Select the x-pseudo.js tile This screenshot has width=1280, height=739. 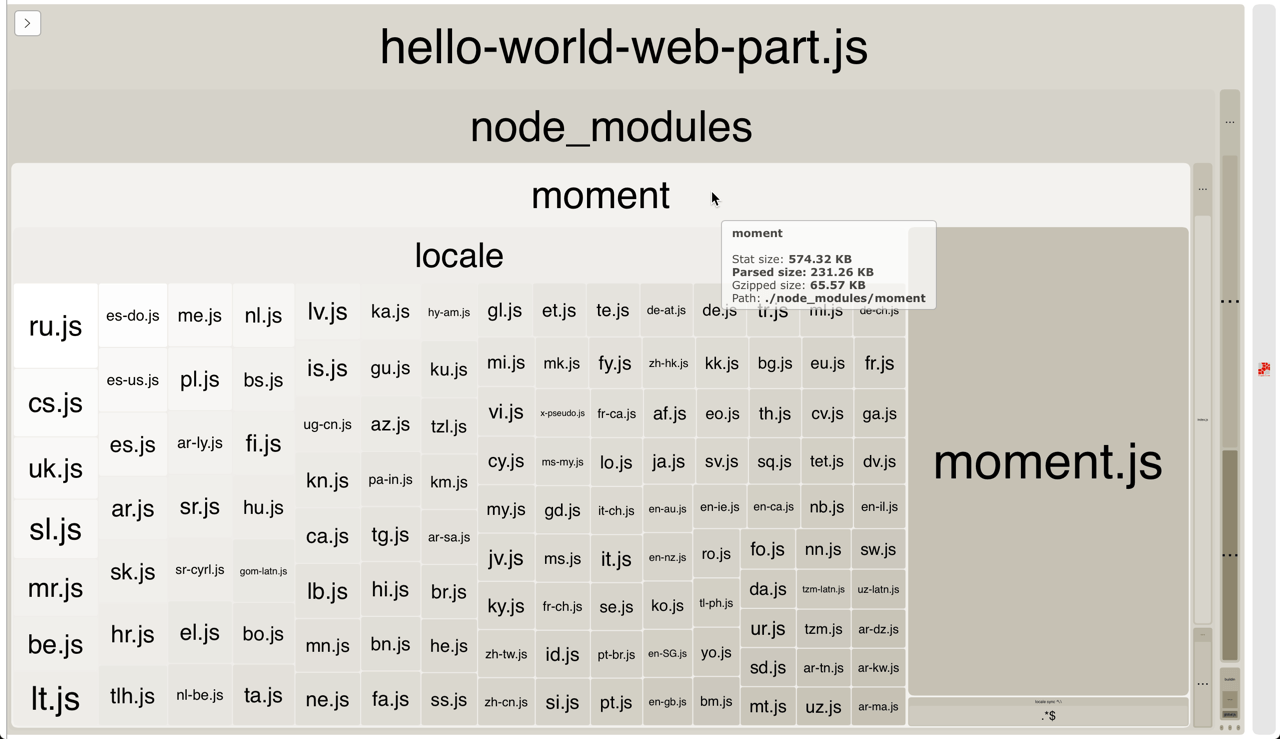tap(562, 413)
